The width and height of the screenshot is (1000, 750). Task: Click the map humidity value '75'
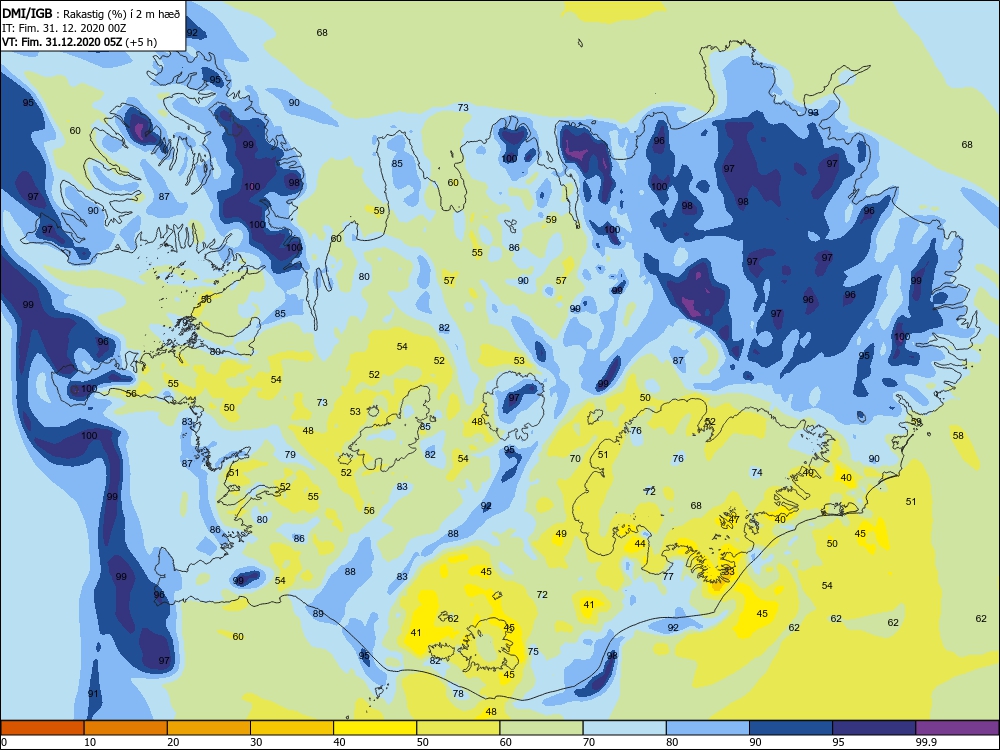pyautogui.click(x=533, y=652)
